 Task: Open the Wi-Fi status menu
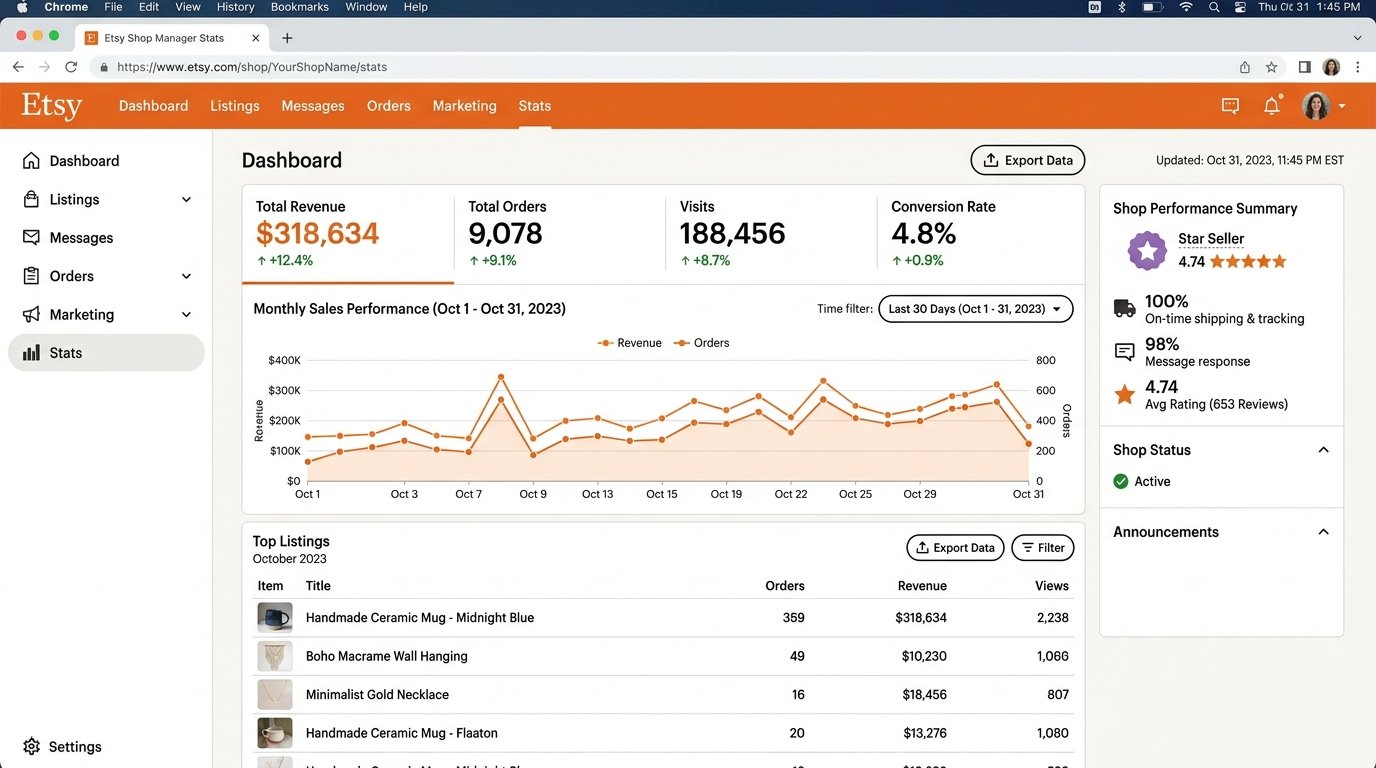(1186, 7)
